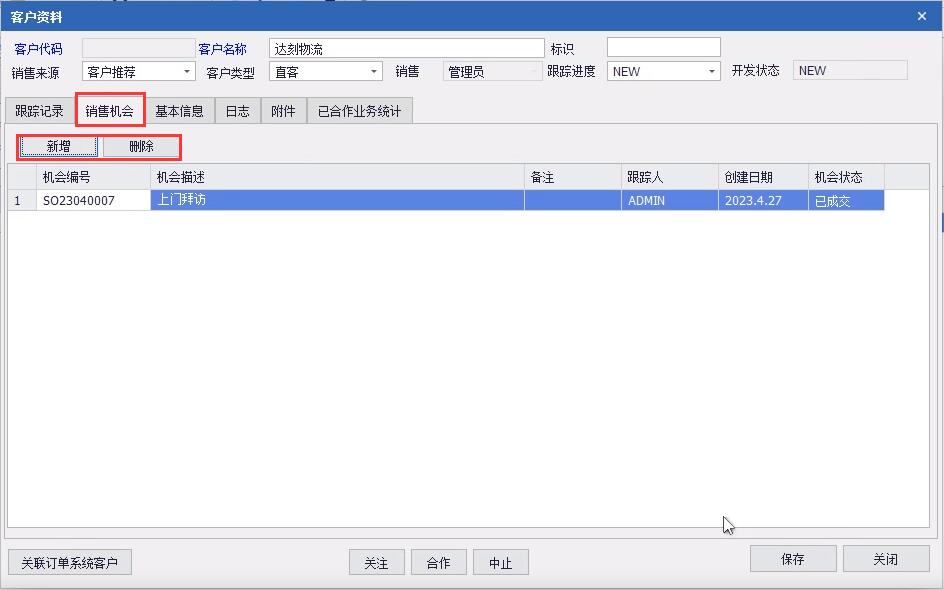Click the 关闭 button
The image size is (944, 590).
point(886,559)
